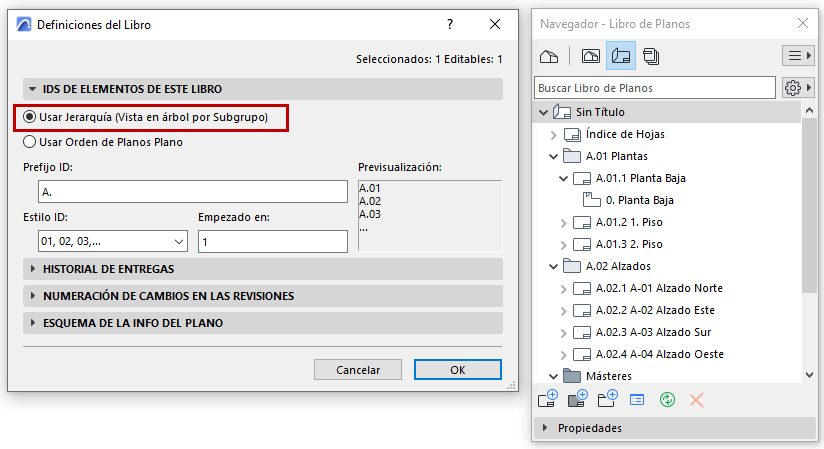824x449 pixels.
Task: Click A.01 Plantas folder icon
Action: coord(572,156)
